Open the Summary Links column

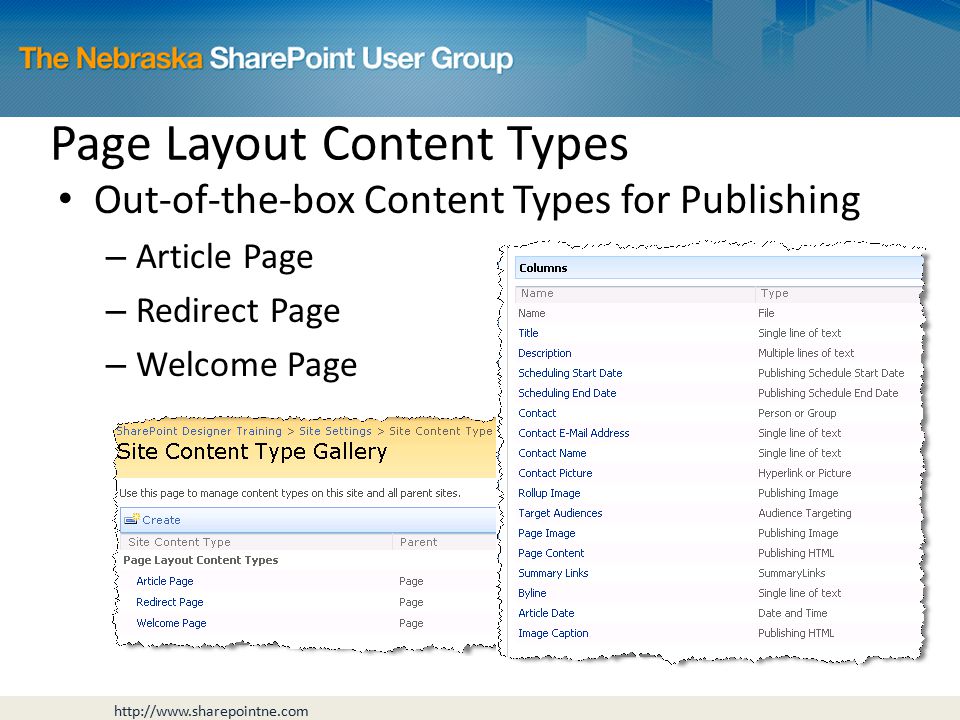point(553,573)
